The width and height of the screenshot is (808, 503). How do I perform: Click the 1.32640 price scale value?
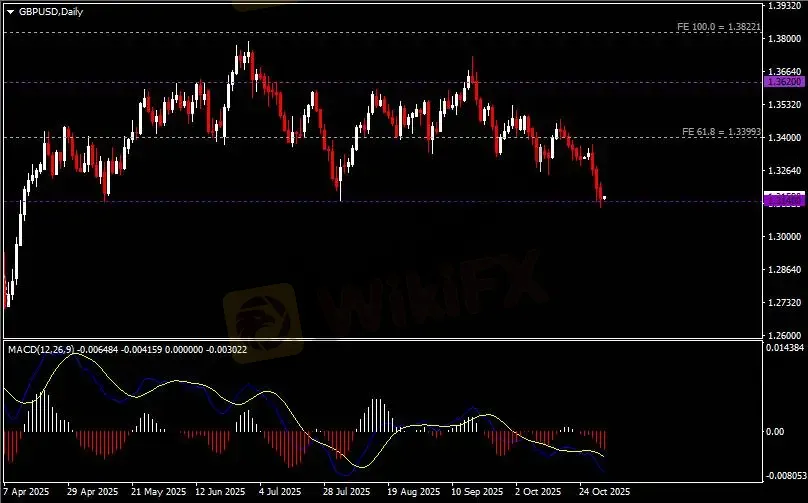pos(783,171)
